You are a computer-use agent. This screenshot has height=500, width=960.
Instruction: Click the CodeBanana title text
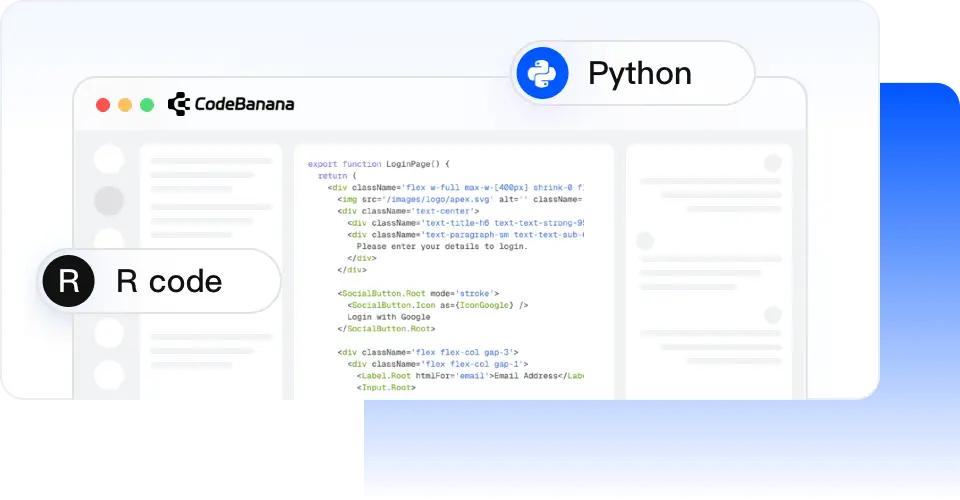[244, 104]
